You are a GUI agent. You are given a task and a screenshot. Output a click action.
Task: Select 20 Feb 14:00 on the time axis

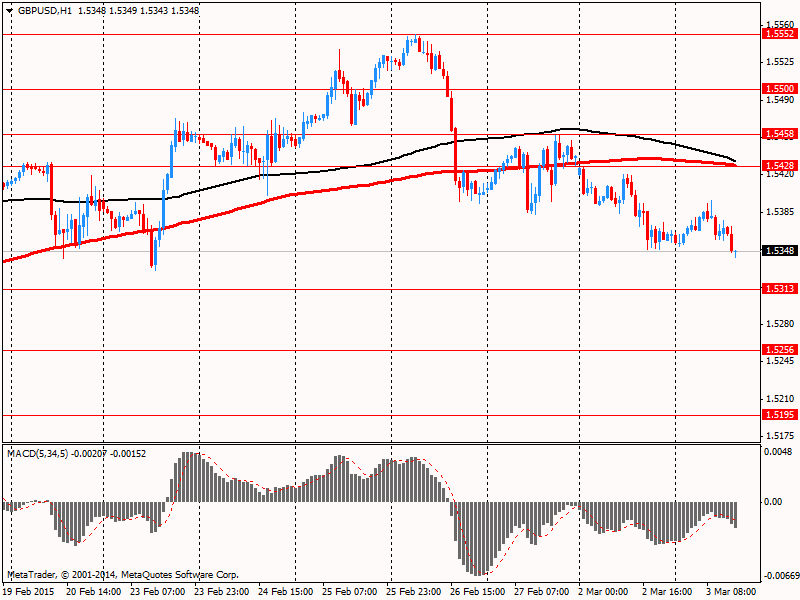tap(94, 592)
